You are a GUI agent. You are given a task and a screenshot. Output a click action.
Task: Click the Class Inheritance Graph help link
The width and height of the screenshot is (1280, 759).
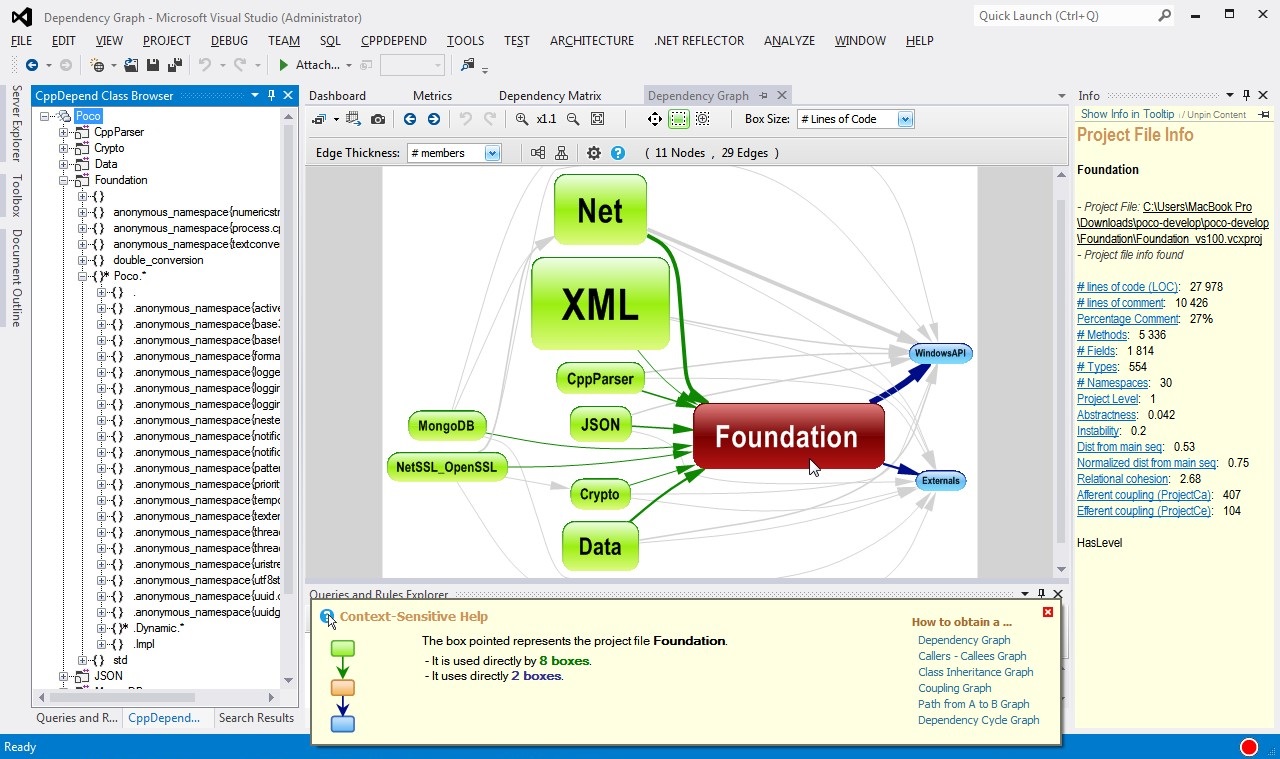[x=975, y=672]
